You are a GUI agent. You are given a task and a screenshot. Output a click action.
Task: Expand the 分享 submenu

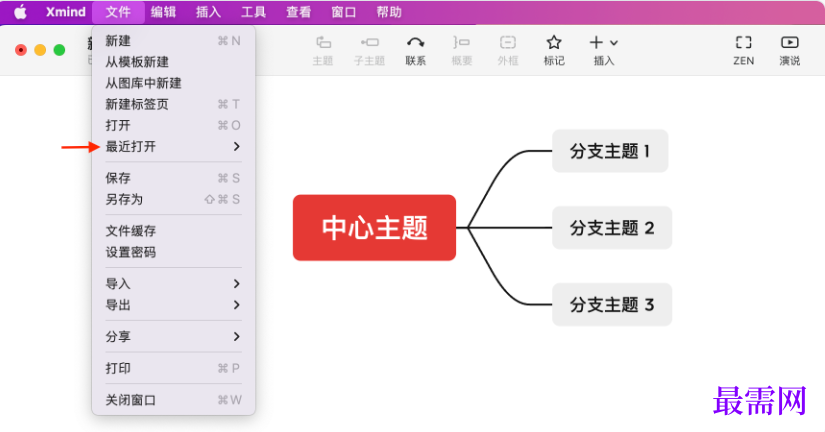(173, 336)
